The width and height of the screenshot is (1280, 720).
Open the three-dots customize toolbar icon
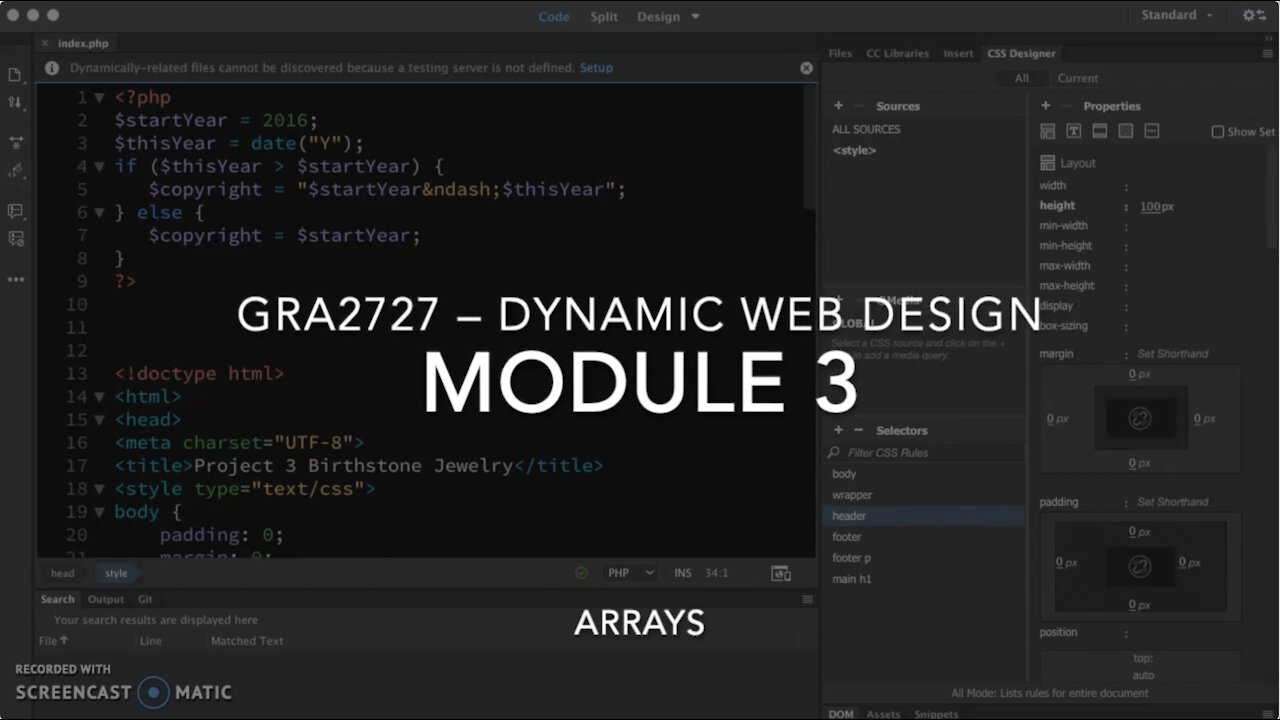[15, 280]
